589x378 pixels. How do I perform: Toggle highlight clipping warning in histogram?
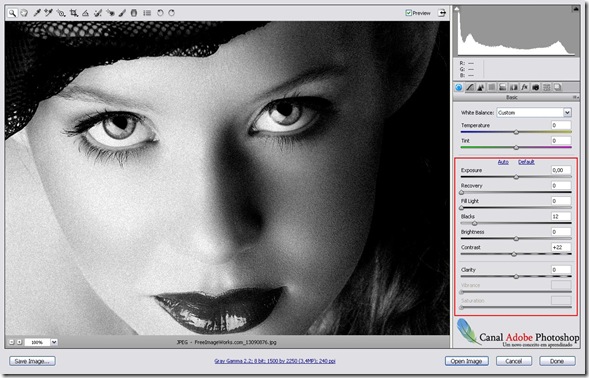[x=575, y=9]
